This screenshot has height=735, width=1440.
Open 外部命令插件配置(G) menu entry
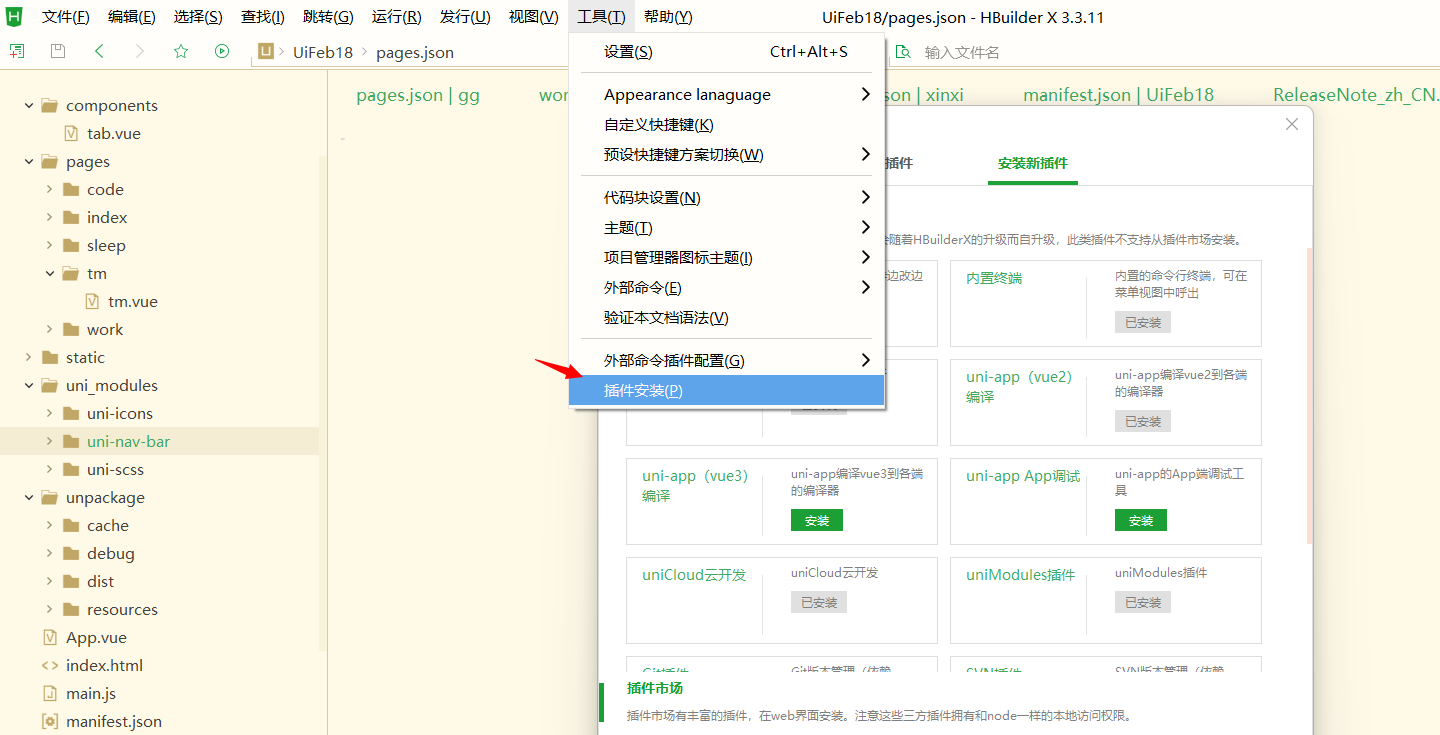pos(726,360)
